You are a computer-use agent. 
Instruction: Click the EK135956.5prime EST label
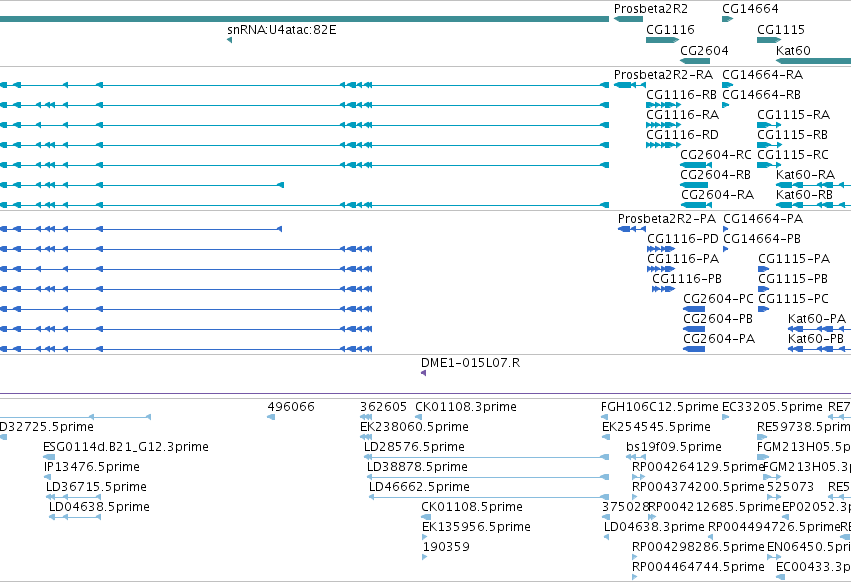click(x=476, y=527)
